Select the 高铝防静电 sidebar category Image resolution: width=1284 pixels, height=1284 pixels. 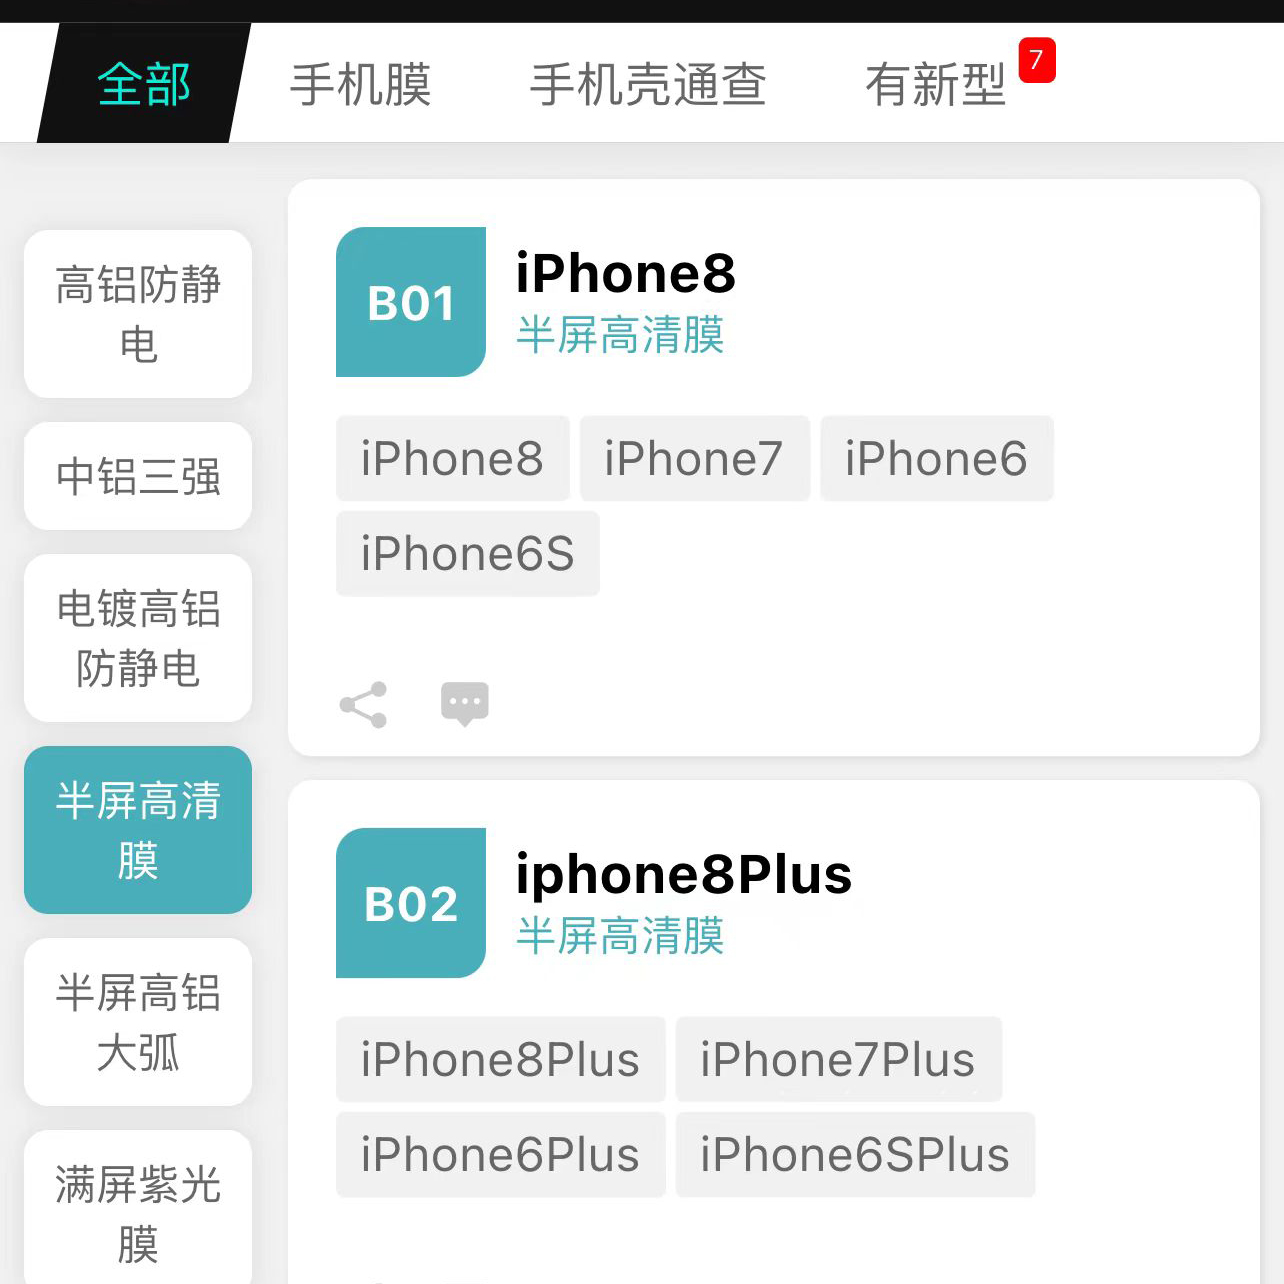138,314
